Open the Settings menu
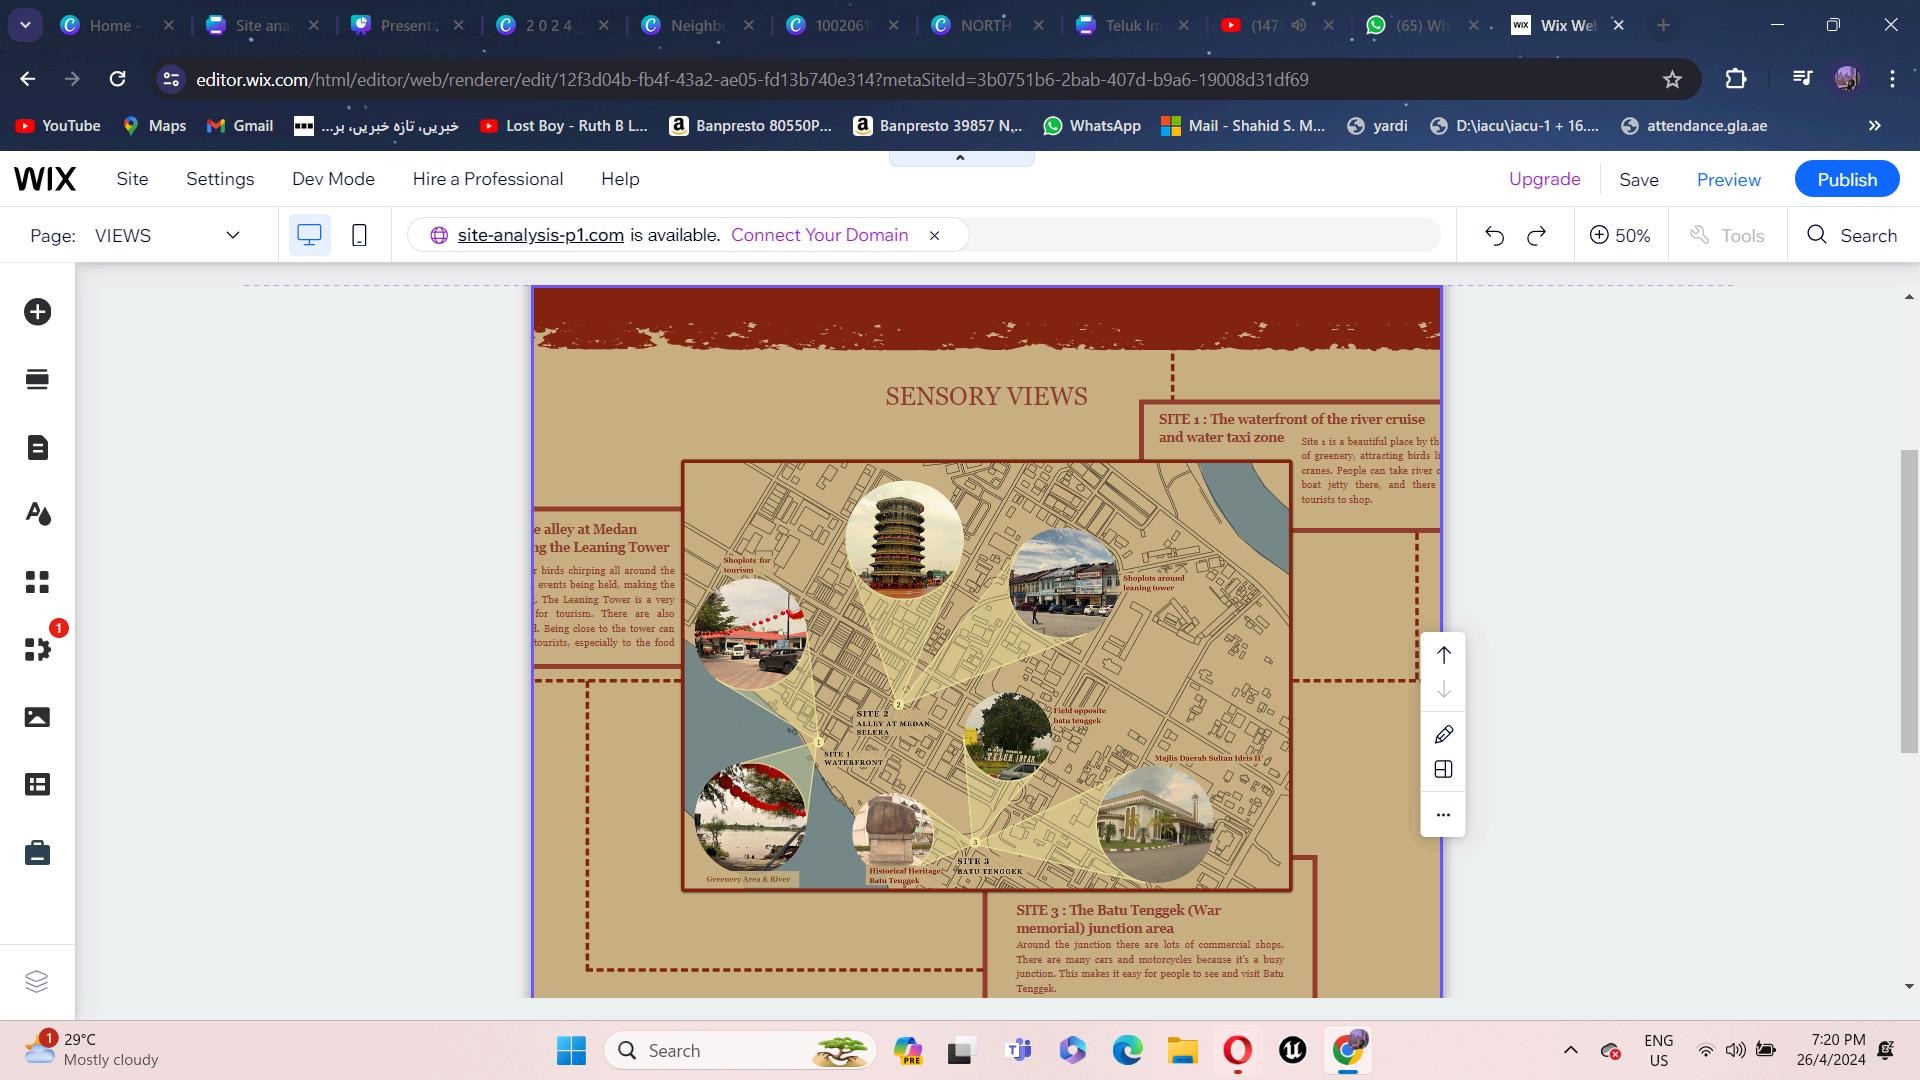 tap(220, 179)
